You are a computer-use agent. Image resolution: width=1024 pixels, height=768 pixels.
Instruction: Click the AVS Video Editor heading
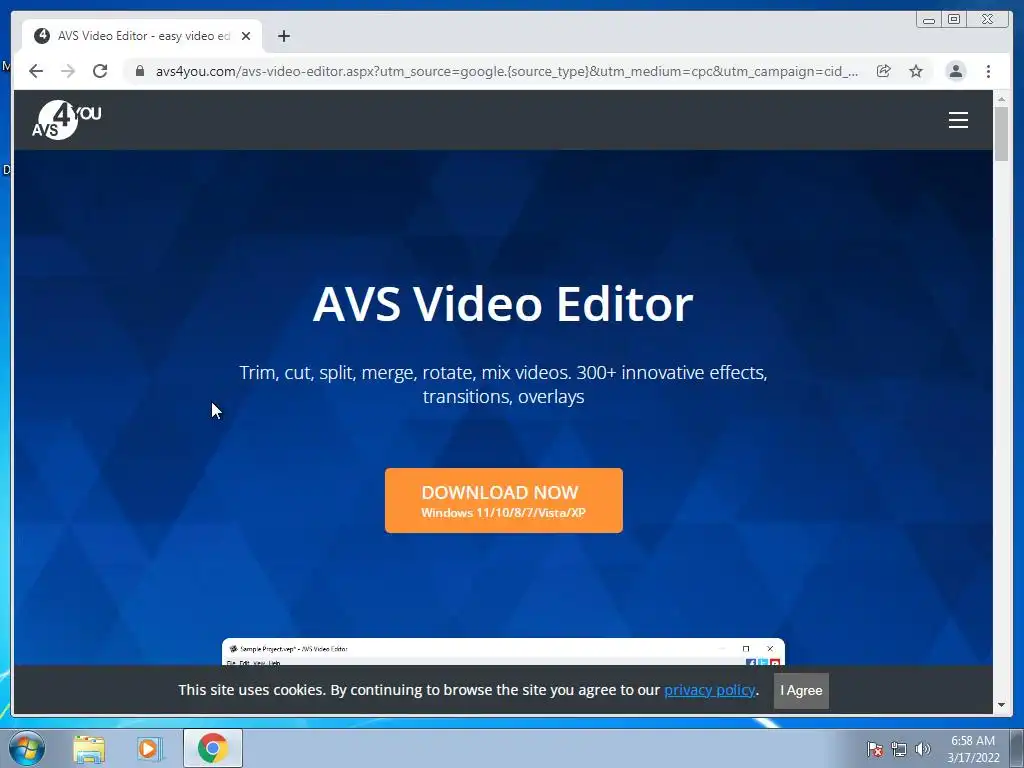(503, 304)
